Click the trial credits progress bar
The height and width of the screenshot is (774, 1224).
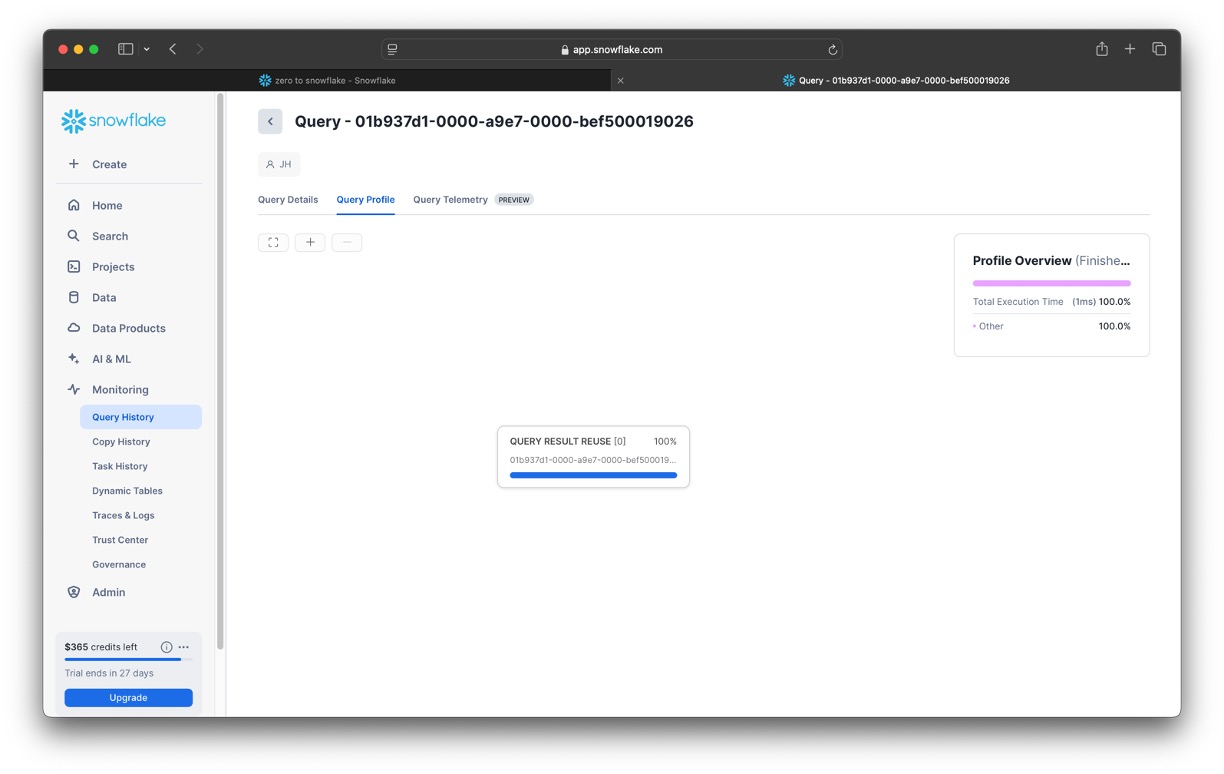(128, 659)
